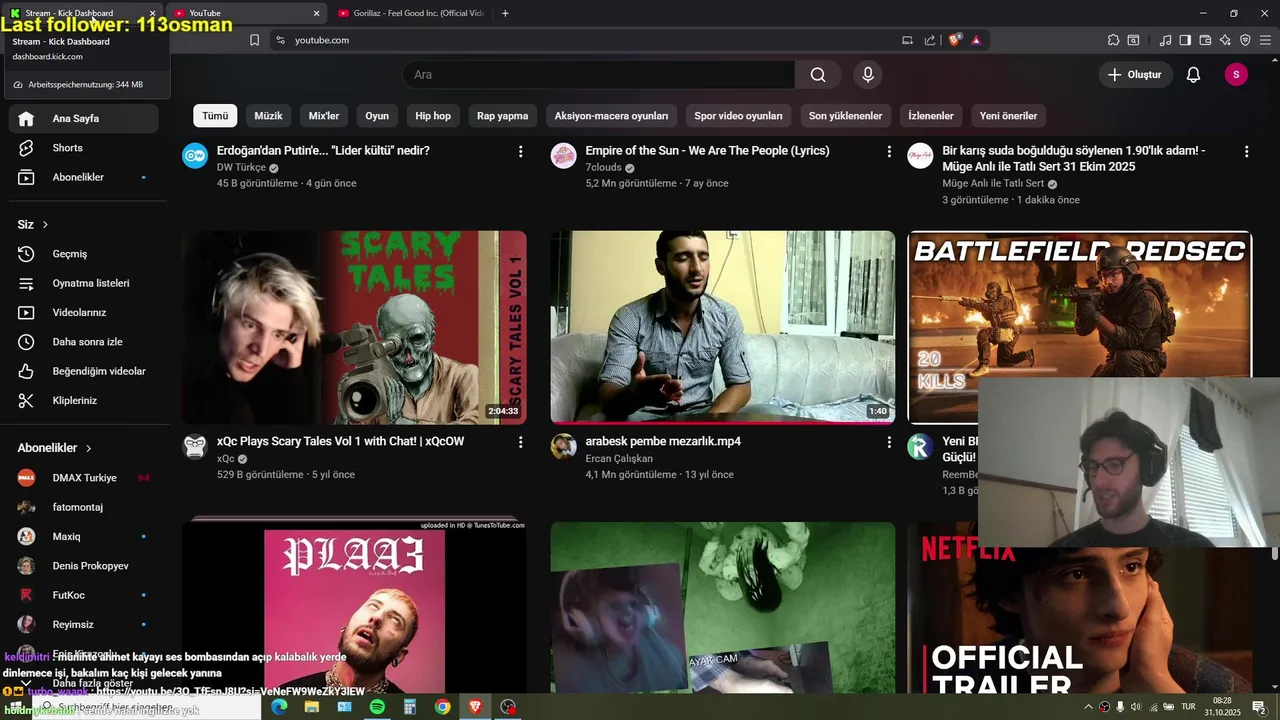Image resolution: width=1280 pixels, height=720 pixels.
Task: Click the Oluştur create button
Action: click(1135, 75)
